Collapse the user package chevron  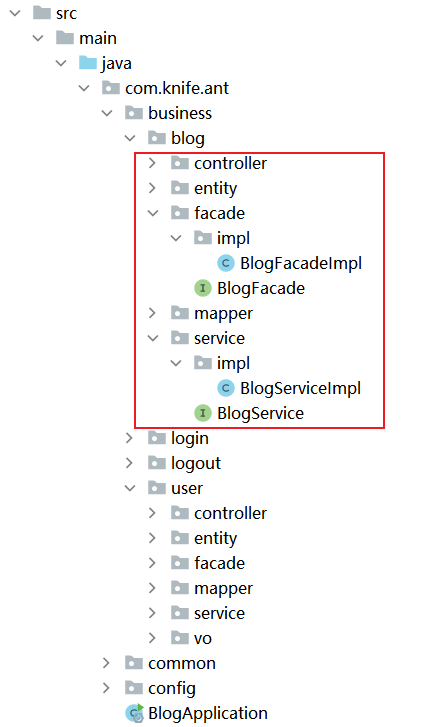pyautogui.click(x=130, y=488)
